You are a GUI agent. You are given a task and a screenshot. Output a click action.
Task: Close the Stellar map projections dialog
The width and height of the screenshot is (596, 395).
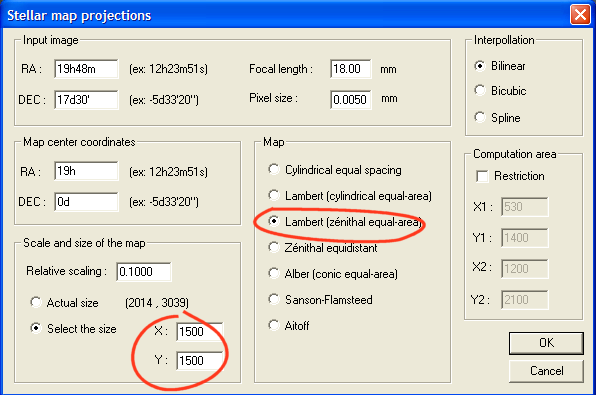pyautogui.click(x=580, y=15)
